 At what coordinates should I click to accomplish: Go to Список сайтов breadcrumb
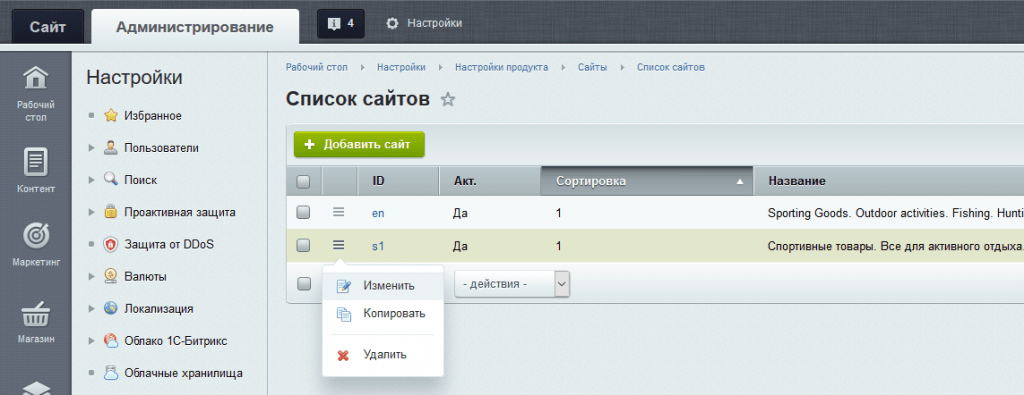671,67
